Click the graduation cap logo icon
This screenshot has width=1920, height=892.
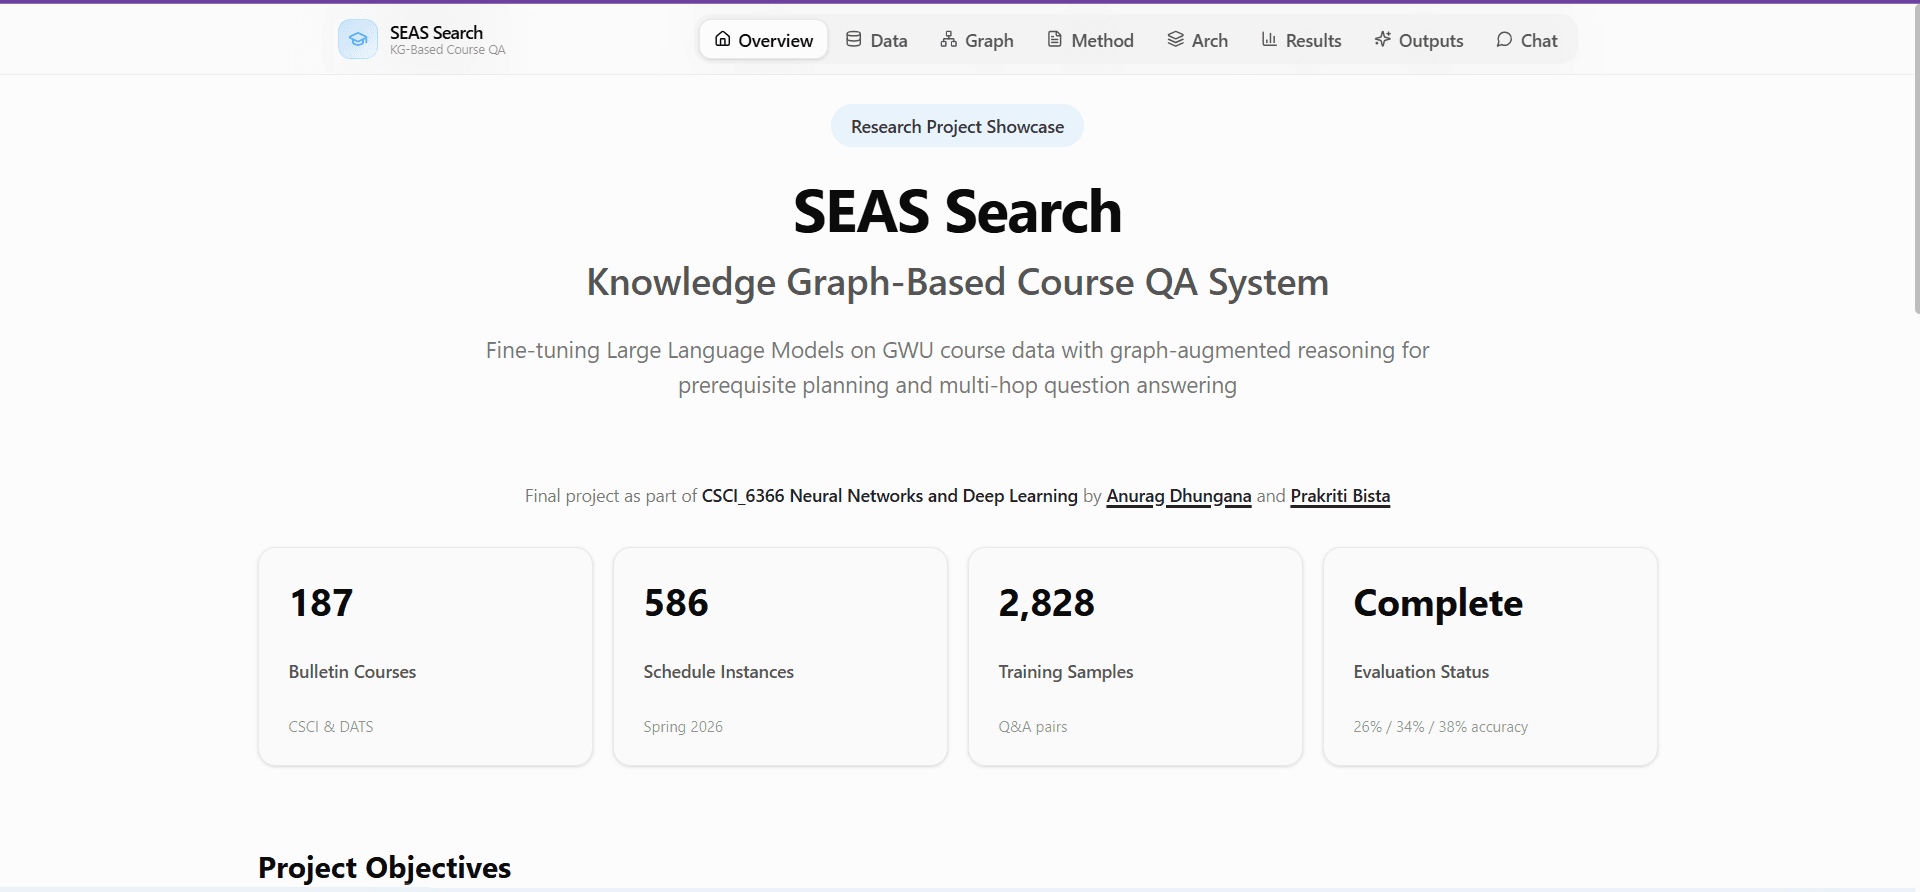pyautogui.click(x=358, y=40)
